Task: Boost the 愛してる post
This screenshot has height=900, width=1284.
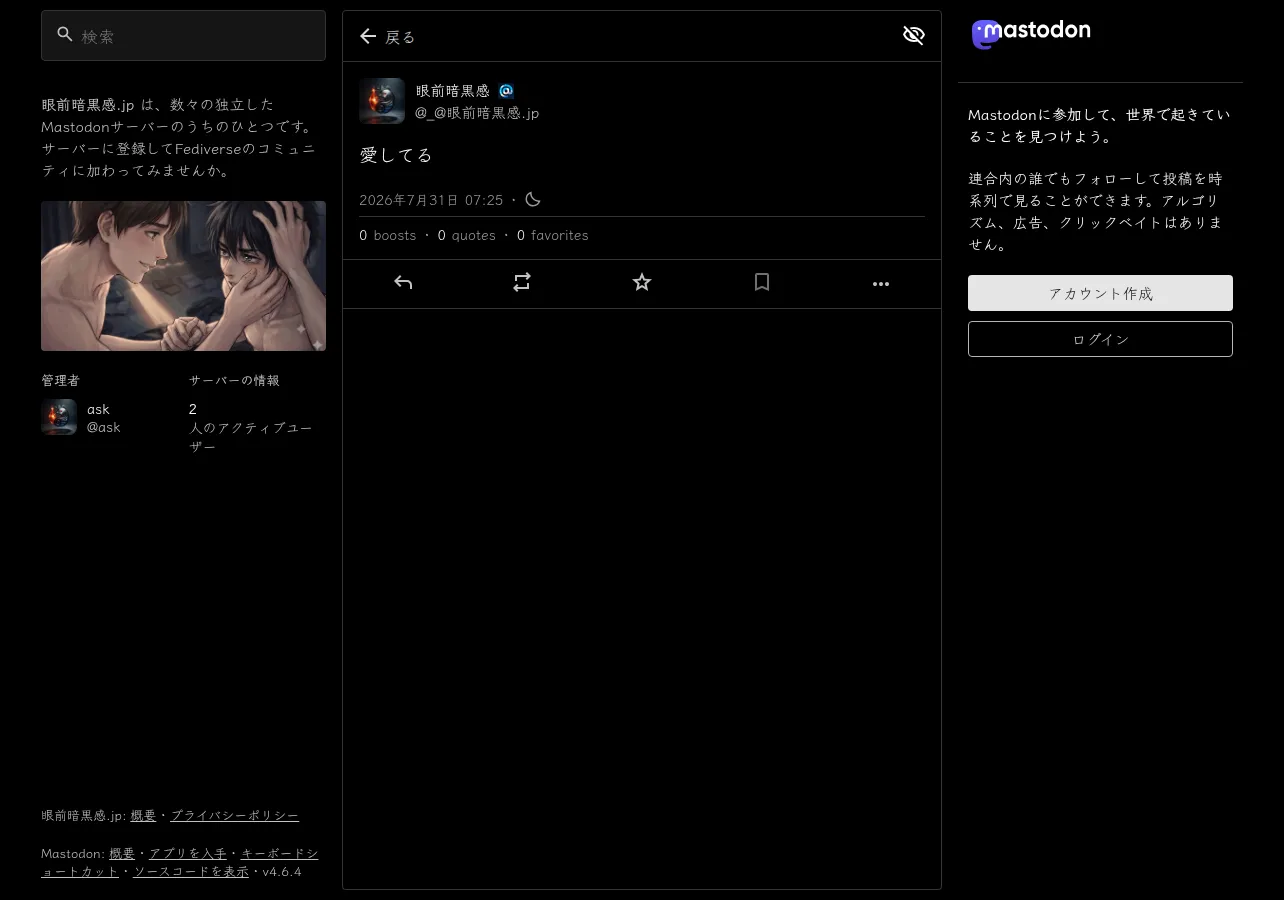Action: [522, 284]
